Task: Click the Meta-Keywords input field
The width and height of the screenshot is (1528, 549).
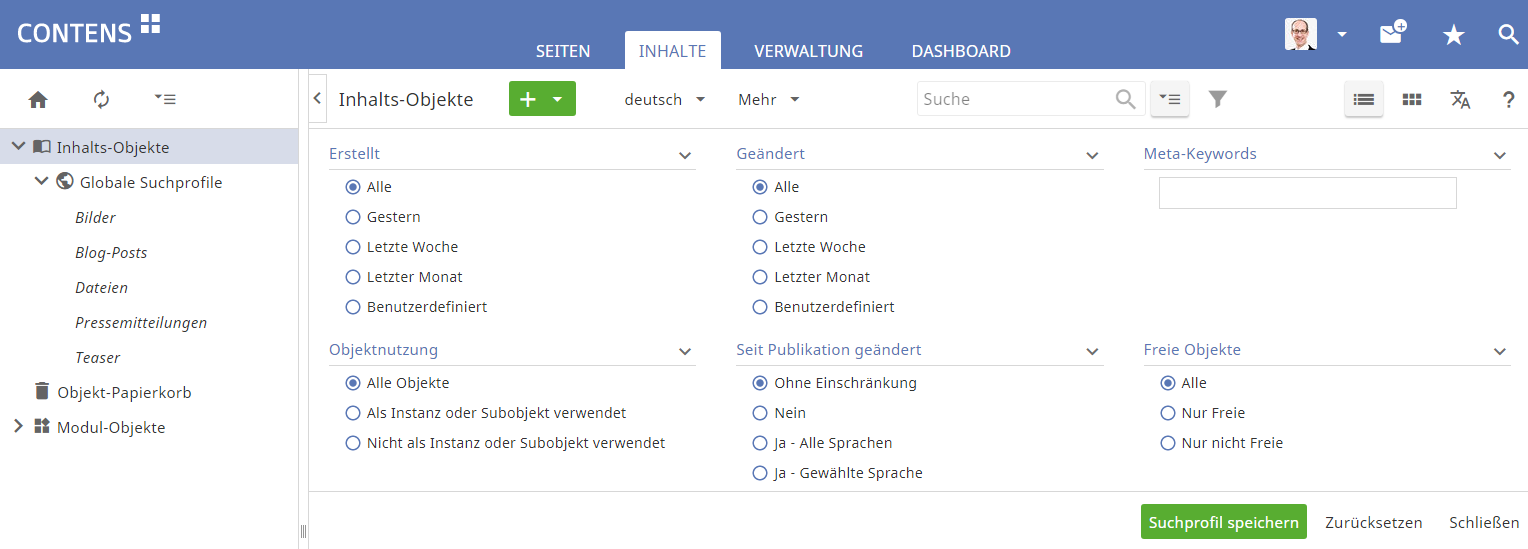Action: pos(1307,193)
